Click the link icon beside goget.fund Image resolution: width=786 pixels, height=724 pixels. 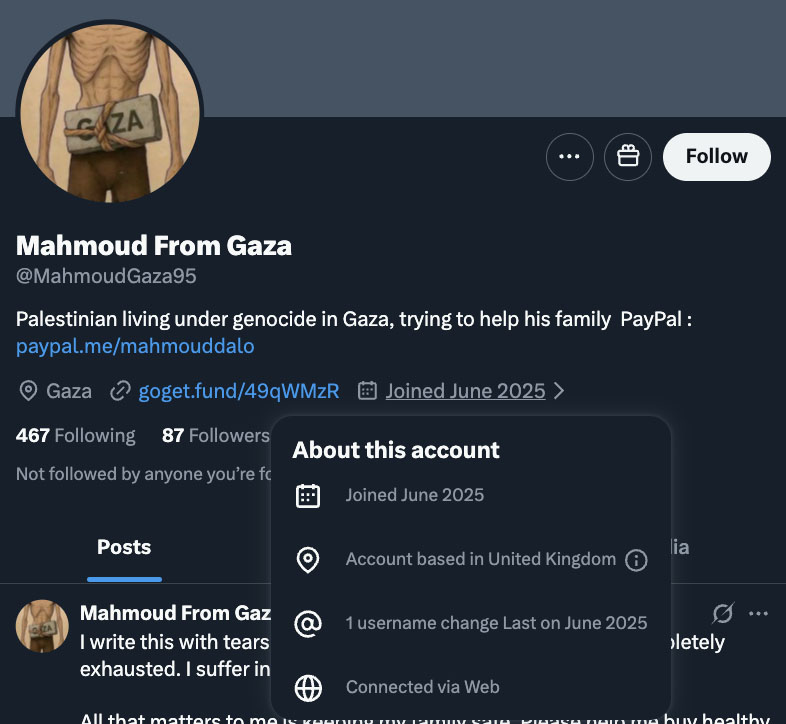pos(120,391)
